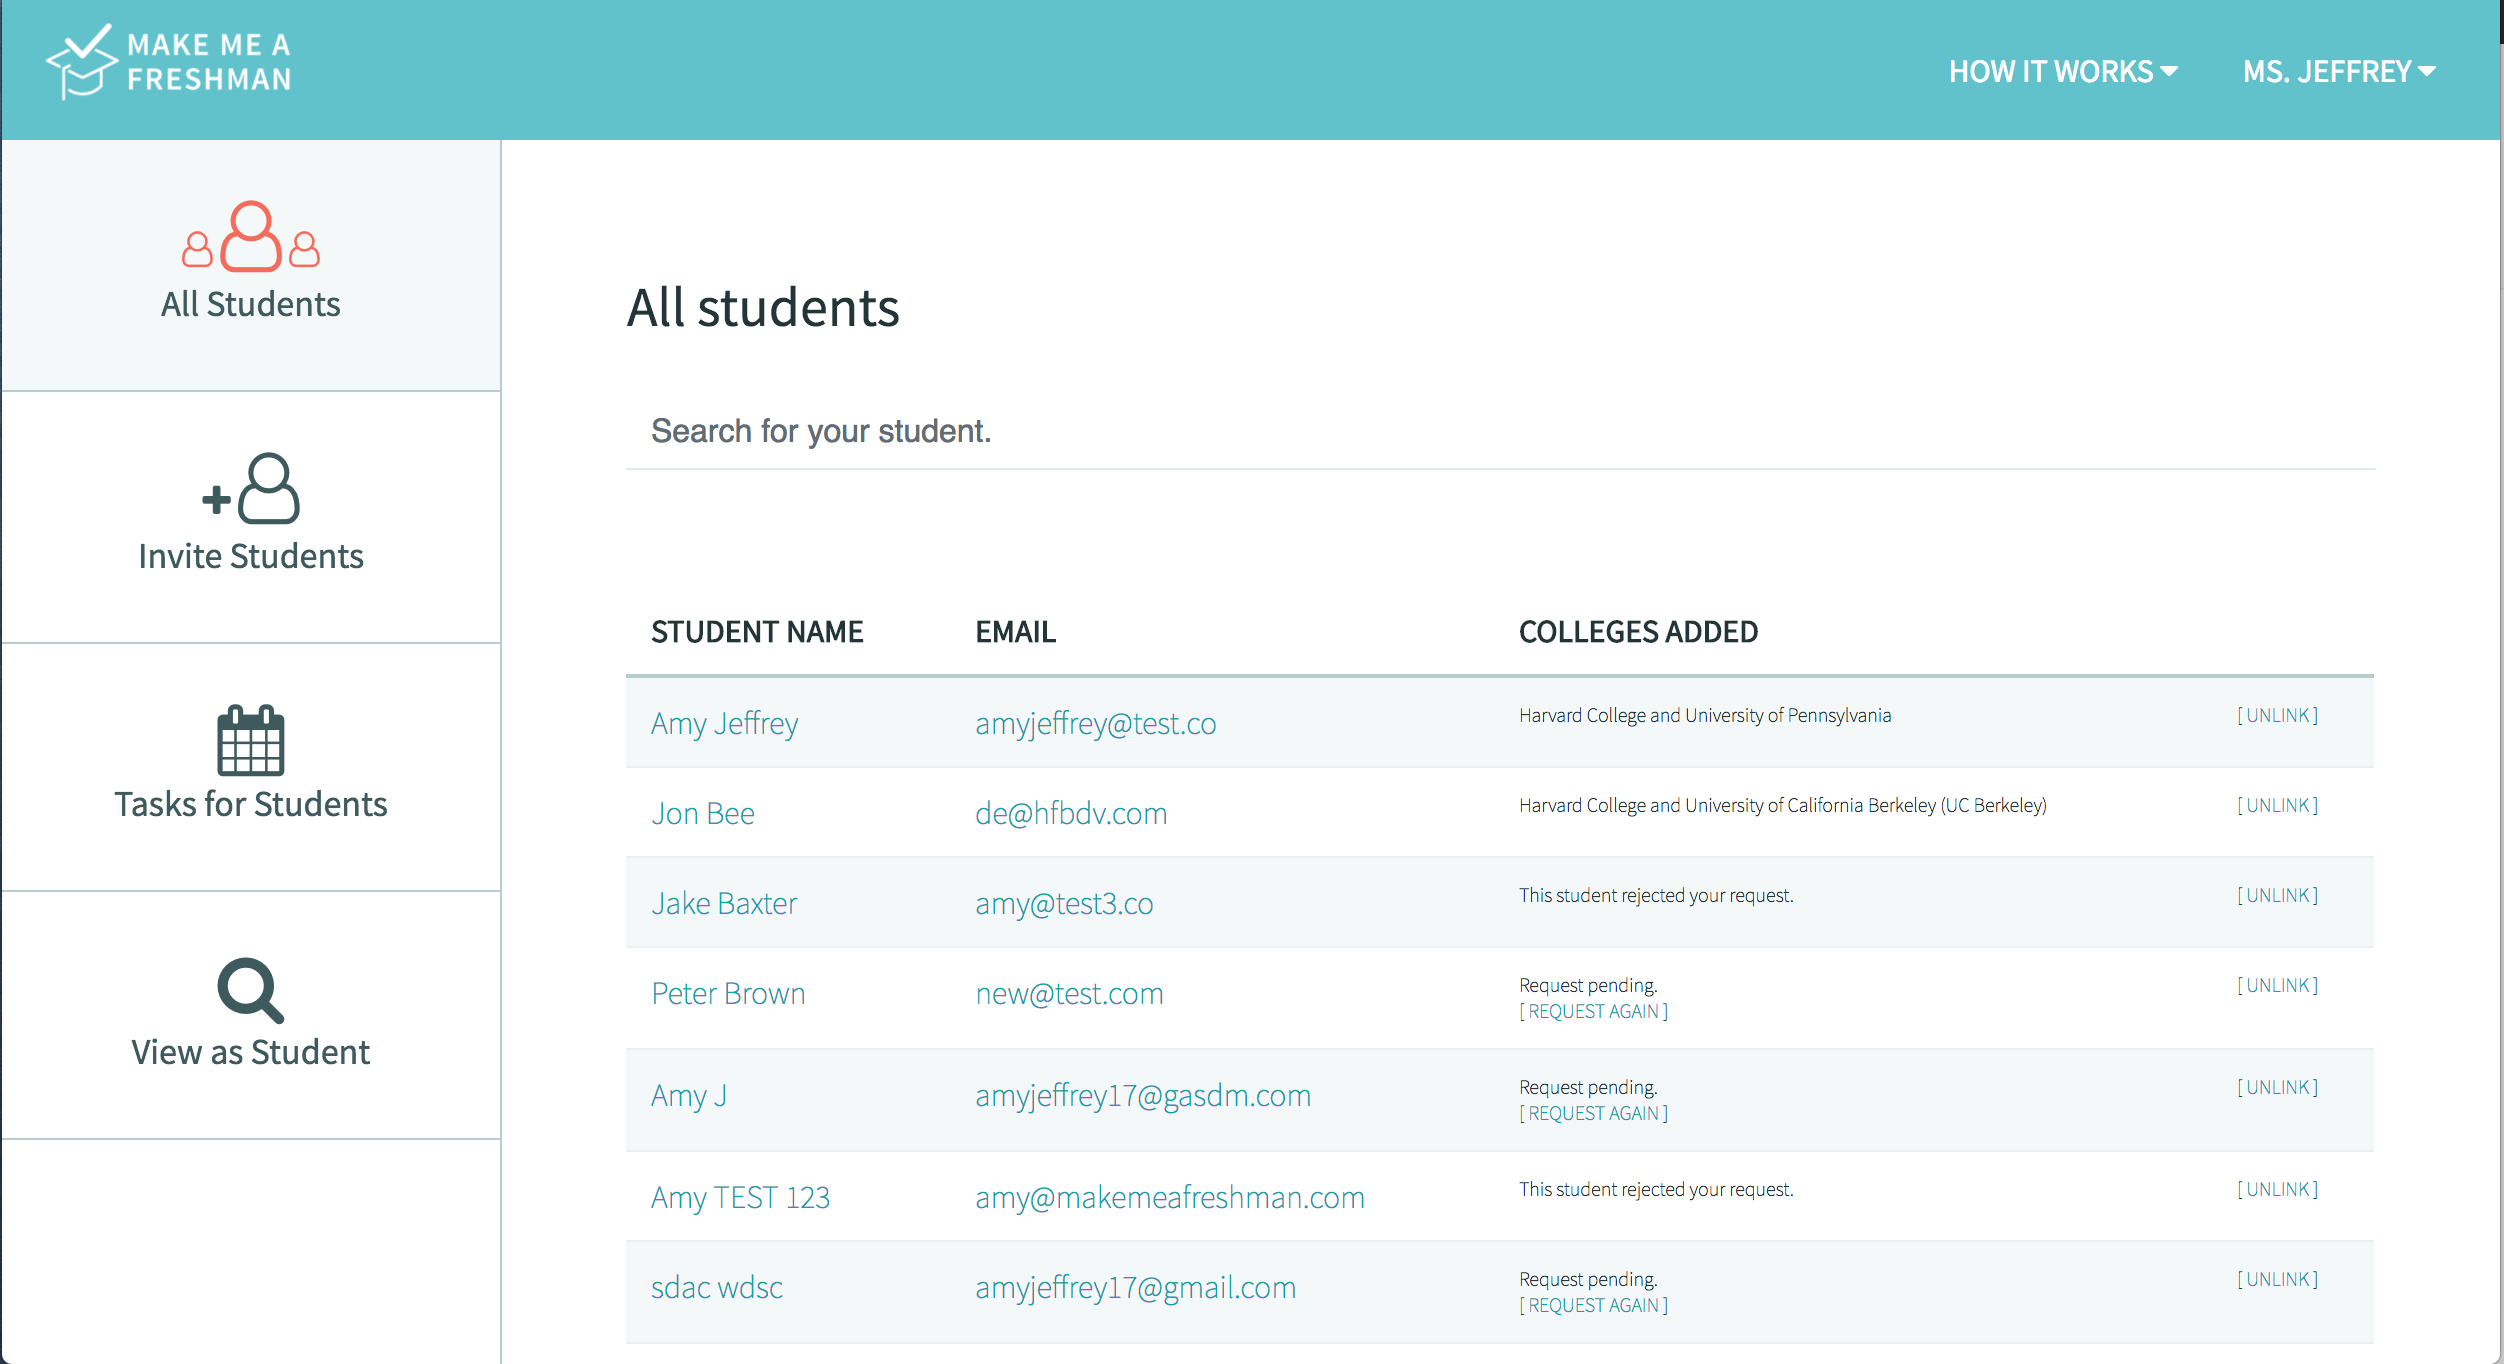Expand the How It Works dropdown

coord(2062,72)
